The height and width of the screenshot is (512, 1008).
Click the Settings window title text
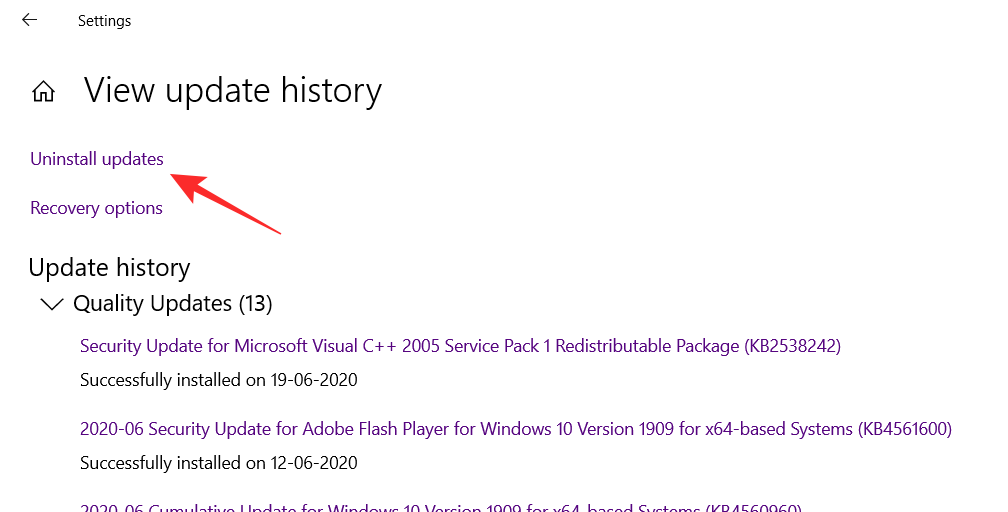point(104,20)
